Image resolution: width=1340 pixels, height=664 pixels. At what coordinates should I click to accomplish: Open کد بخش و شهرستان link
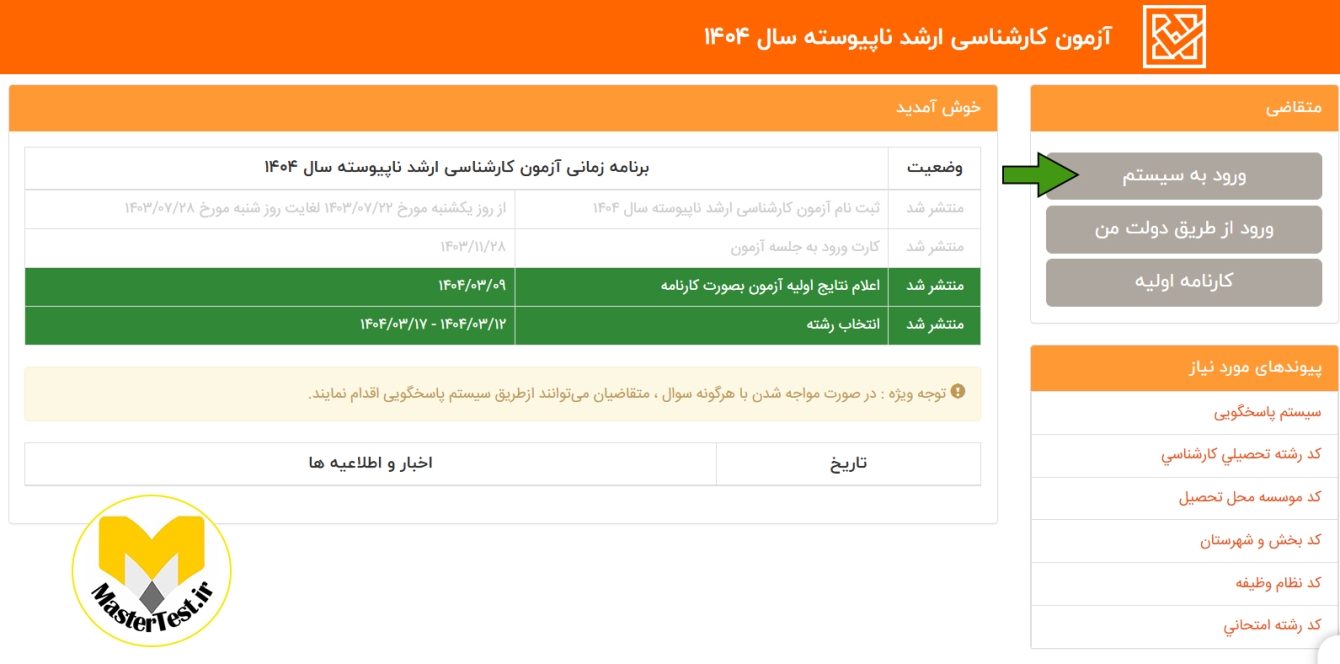pos(1261,541)
